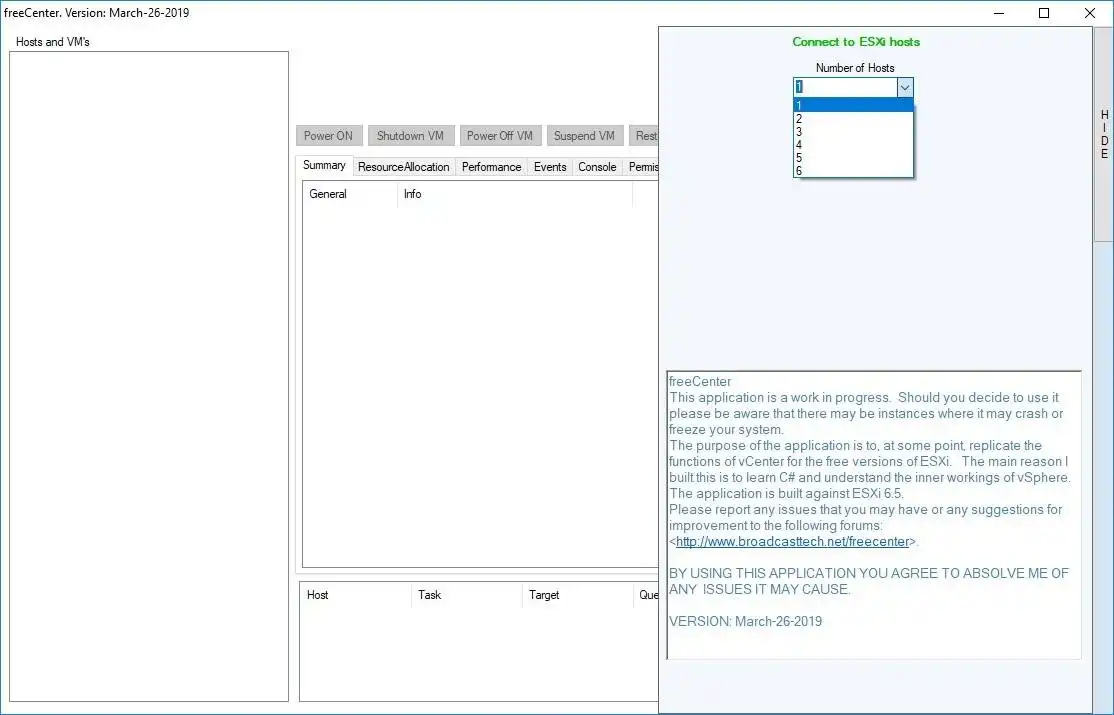Click the Power Off VM button

(500, 136)
